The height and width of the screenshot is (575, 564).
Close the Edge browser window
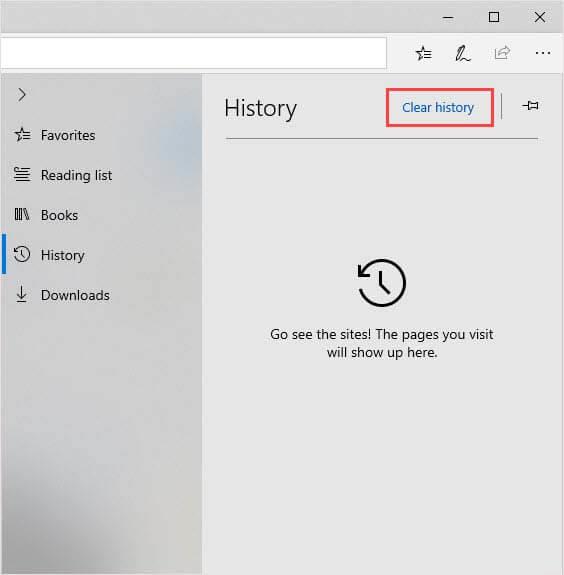pyautogui.click(x=540, y=17)
